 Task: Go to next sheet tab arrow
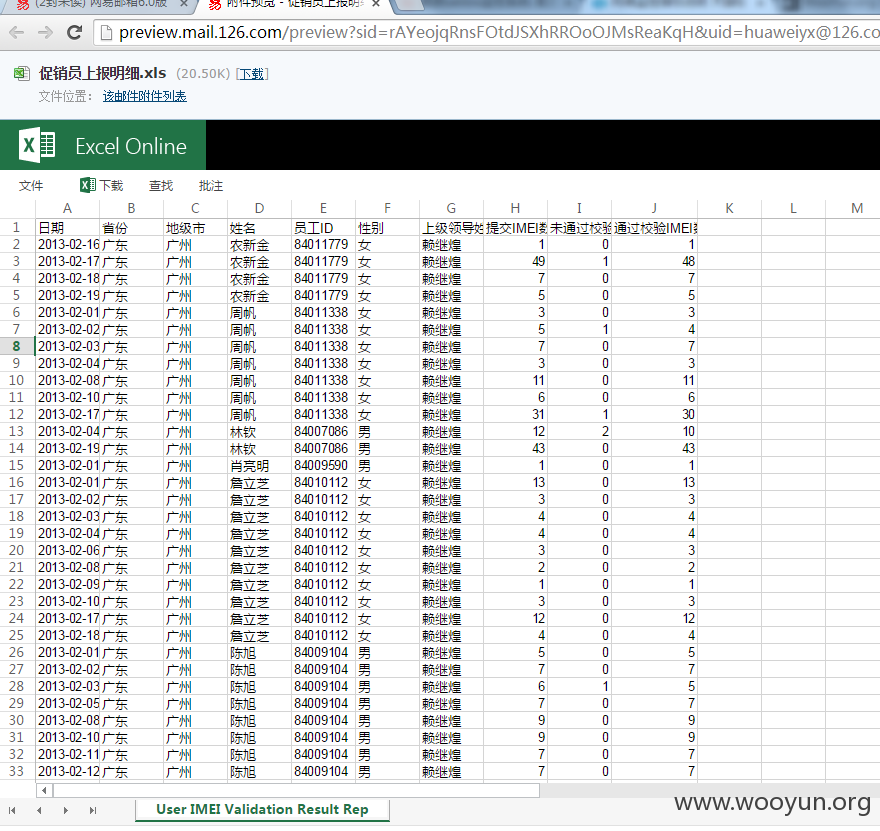[66, 810]
